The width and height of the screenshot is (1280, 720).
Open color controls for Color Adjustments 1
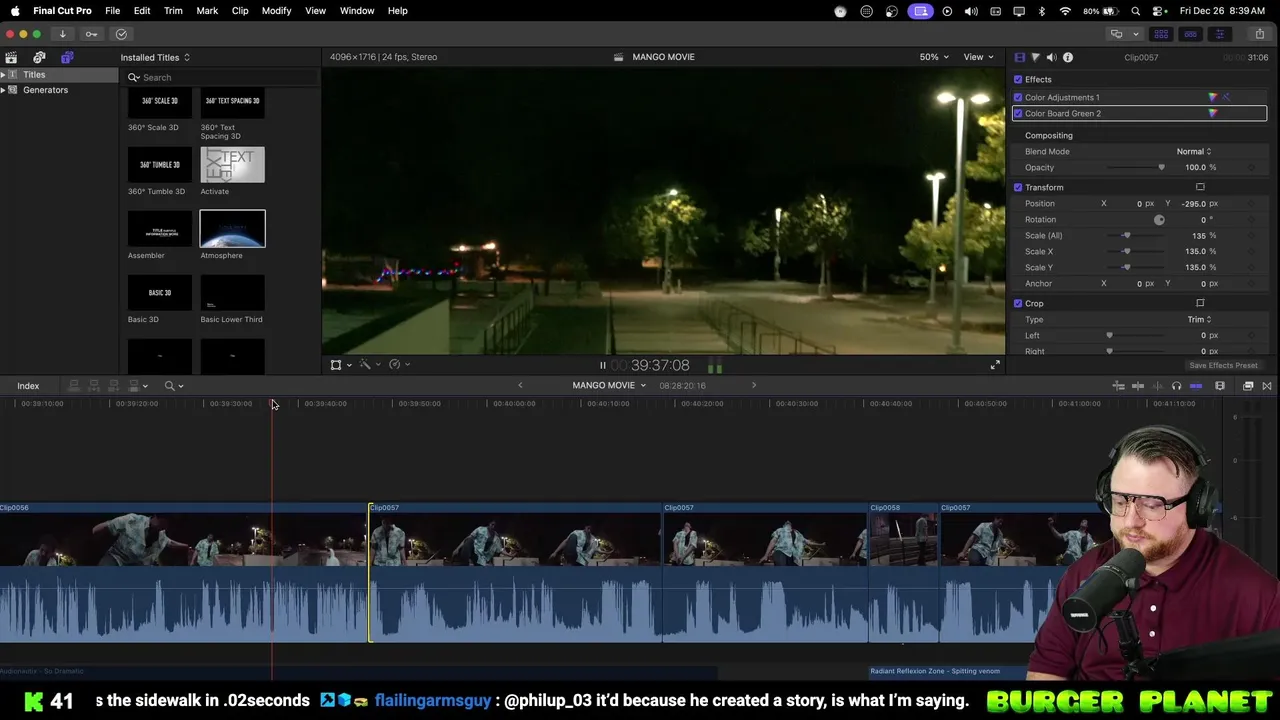coord(1213,97)
